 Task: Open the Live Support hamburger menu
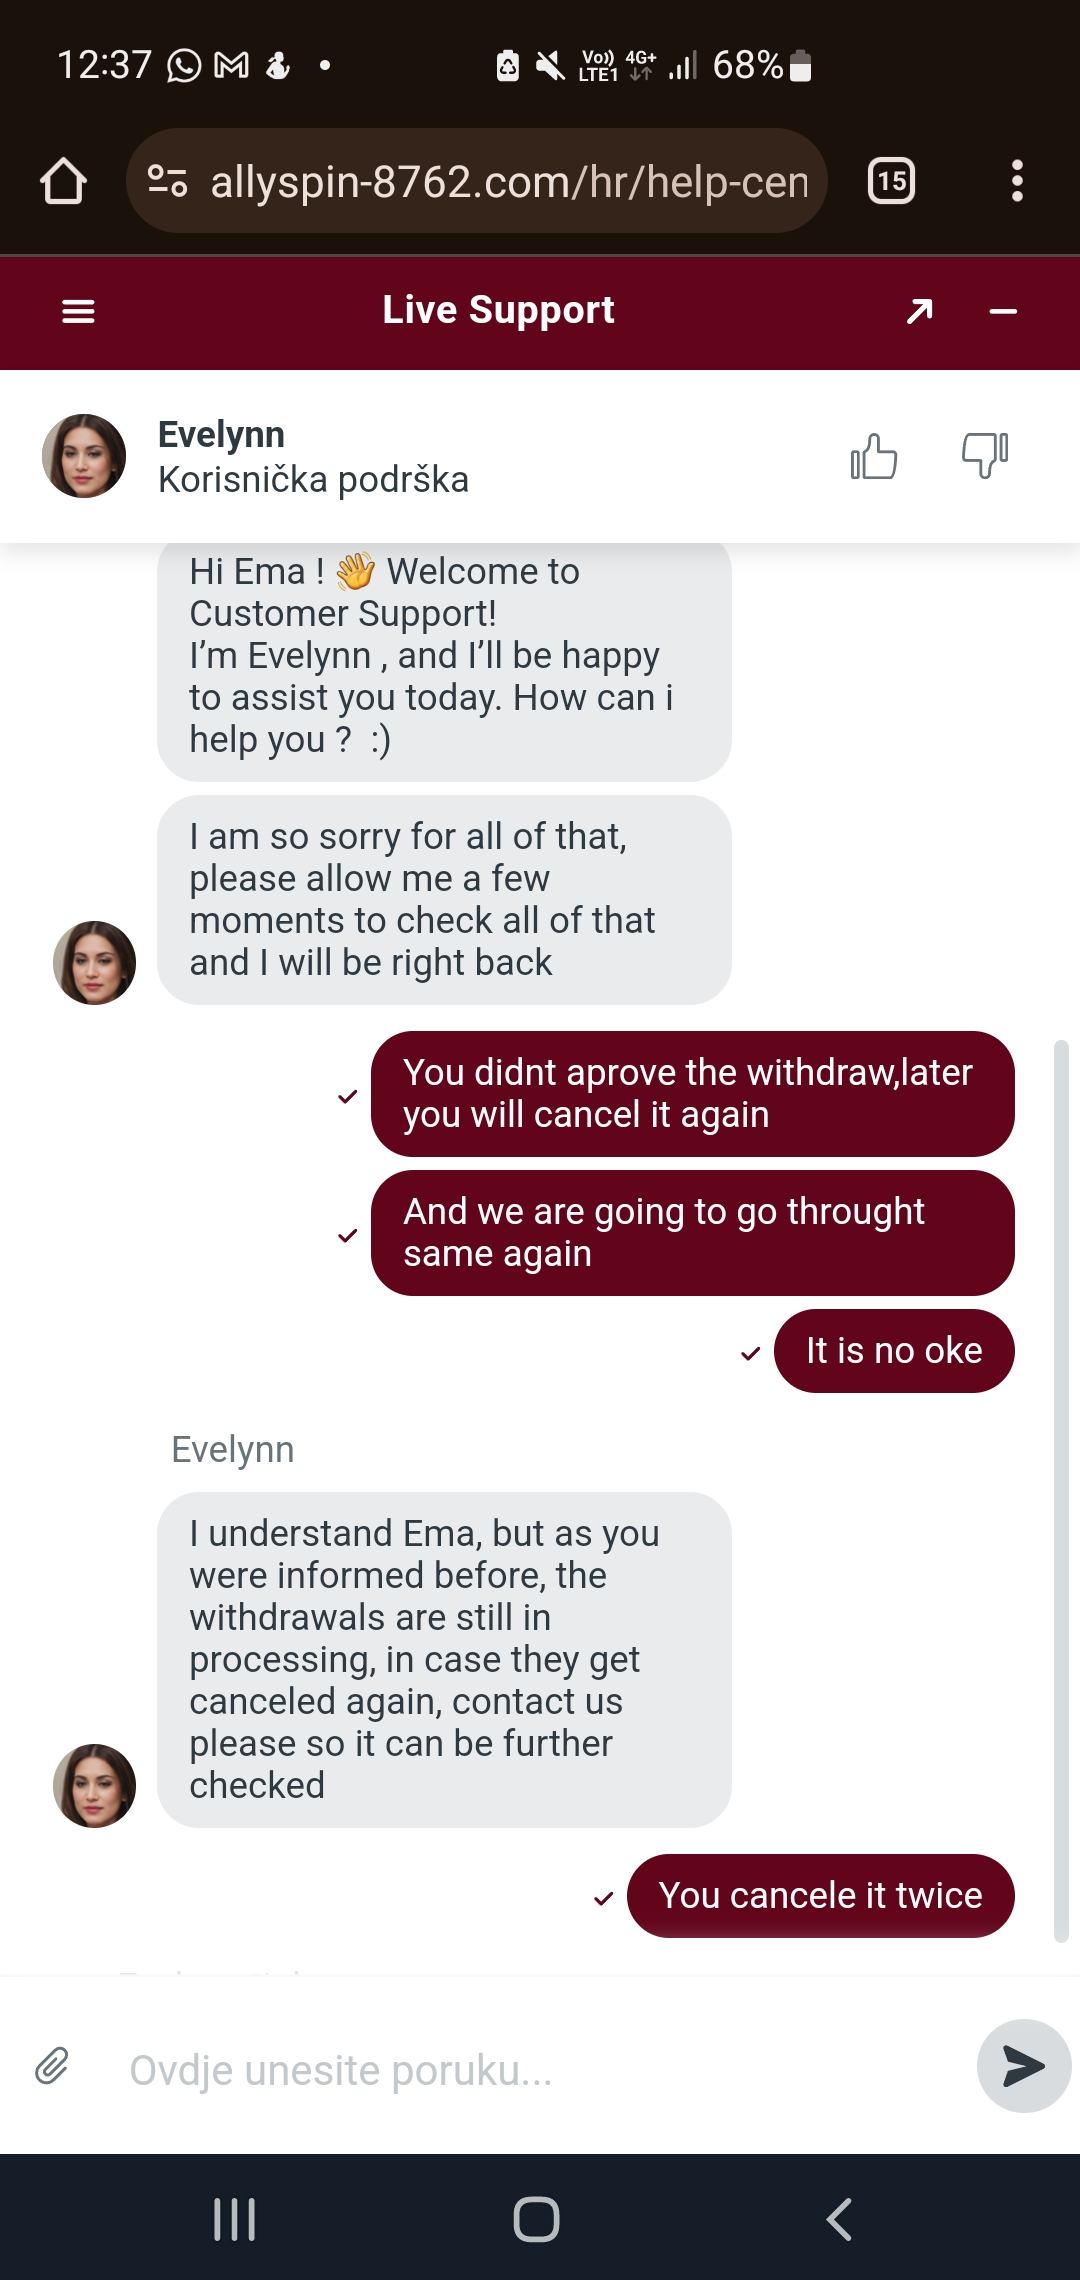(x=78, y=312)
